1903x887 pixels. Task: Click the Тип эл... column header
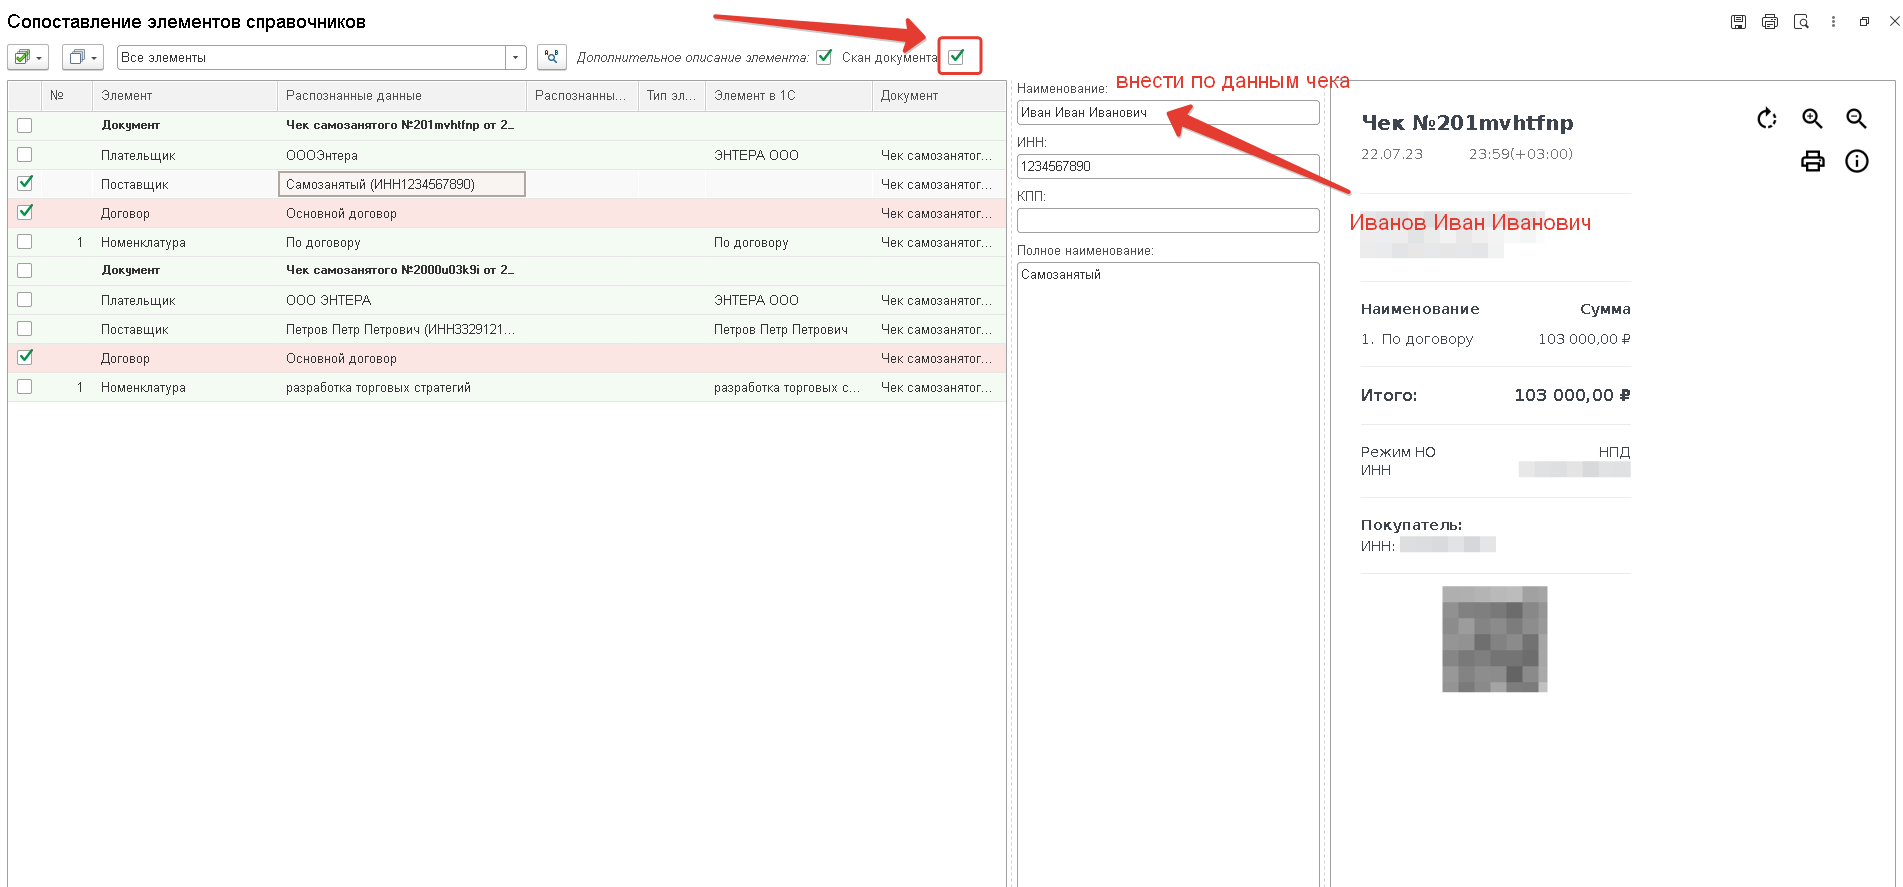pos(672,96)
